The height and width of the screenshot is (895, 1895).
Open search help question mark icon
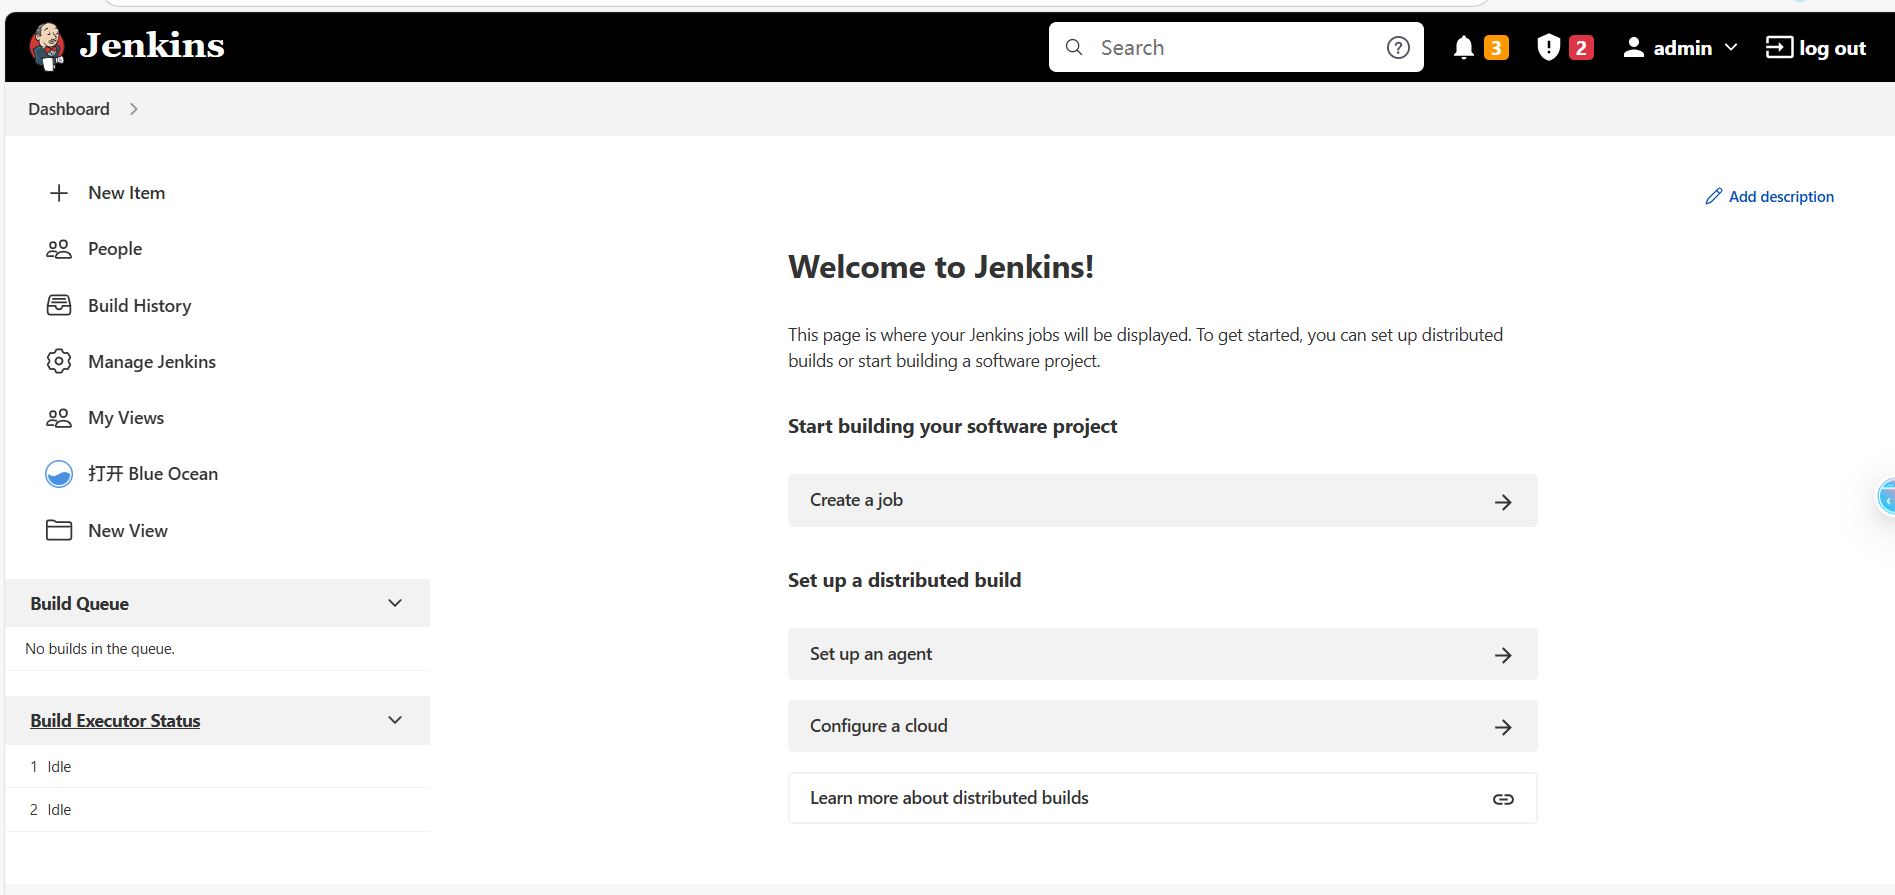(1398, 47)
